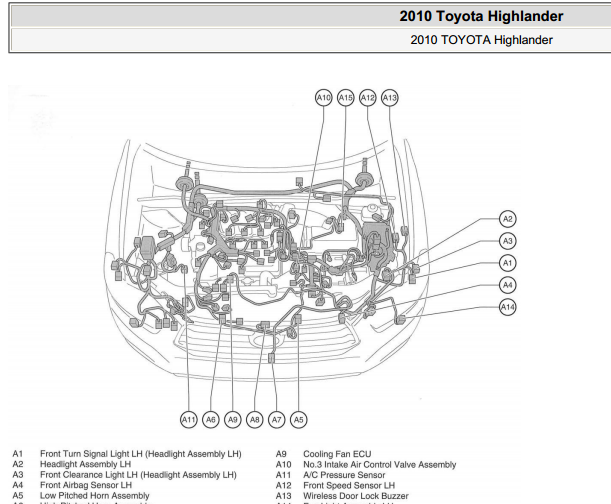The image size is (611, 504).
Task: Click the A8 callout circle below the diagram
Action: coord(254,420)
